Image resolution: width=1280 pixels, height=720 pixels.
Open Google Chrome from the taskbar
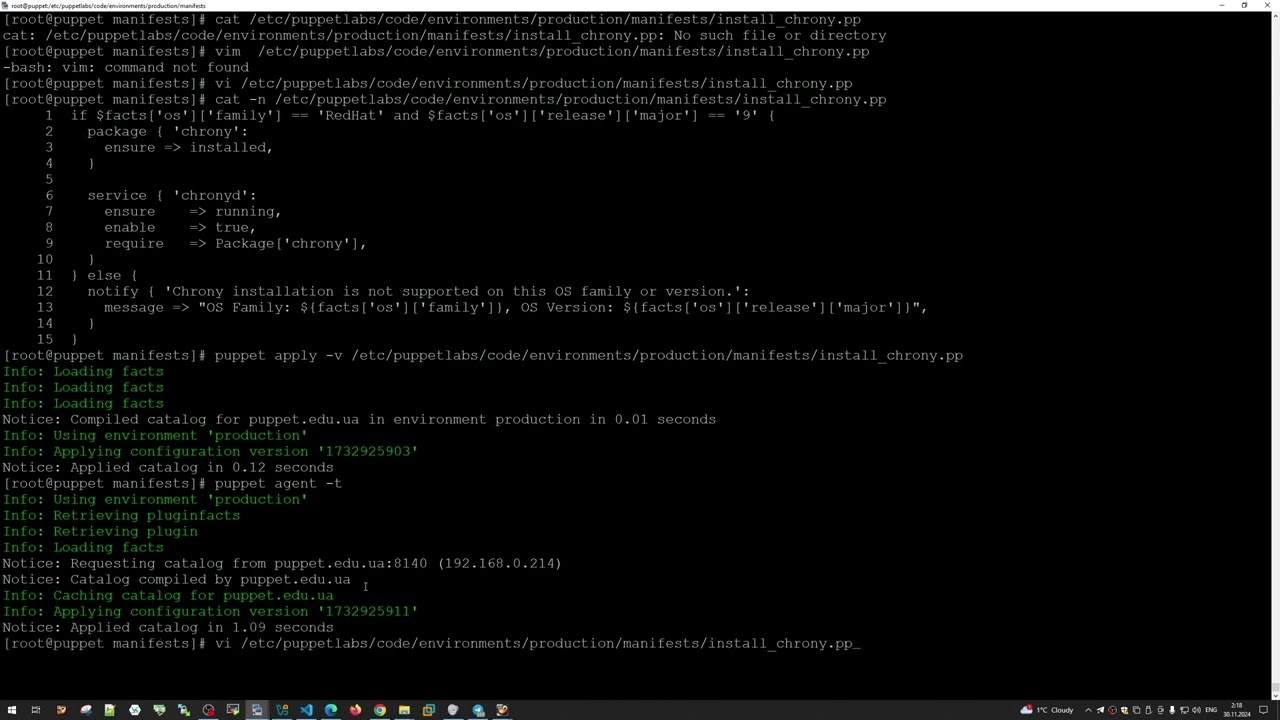tap(380, 710)
